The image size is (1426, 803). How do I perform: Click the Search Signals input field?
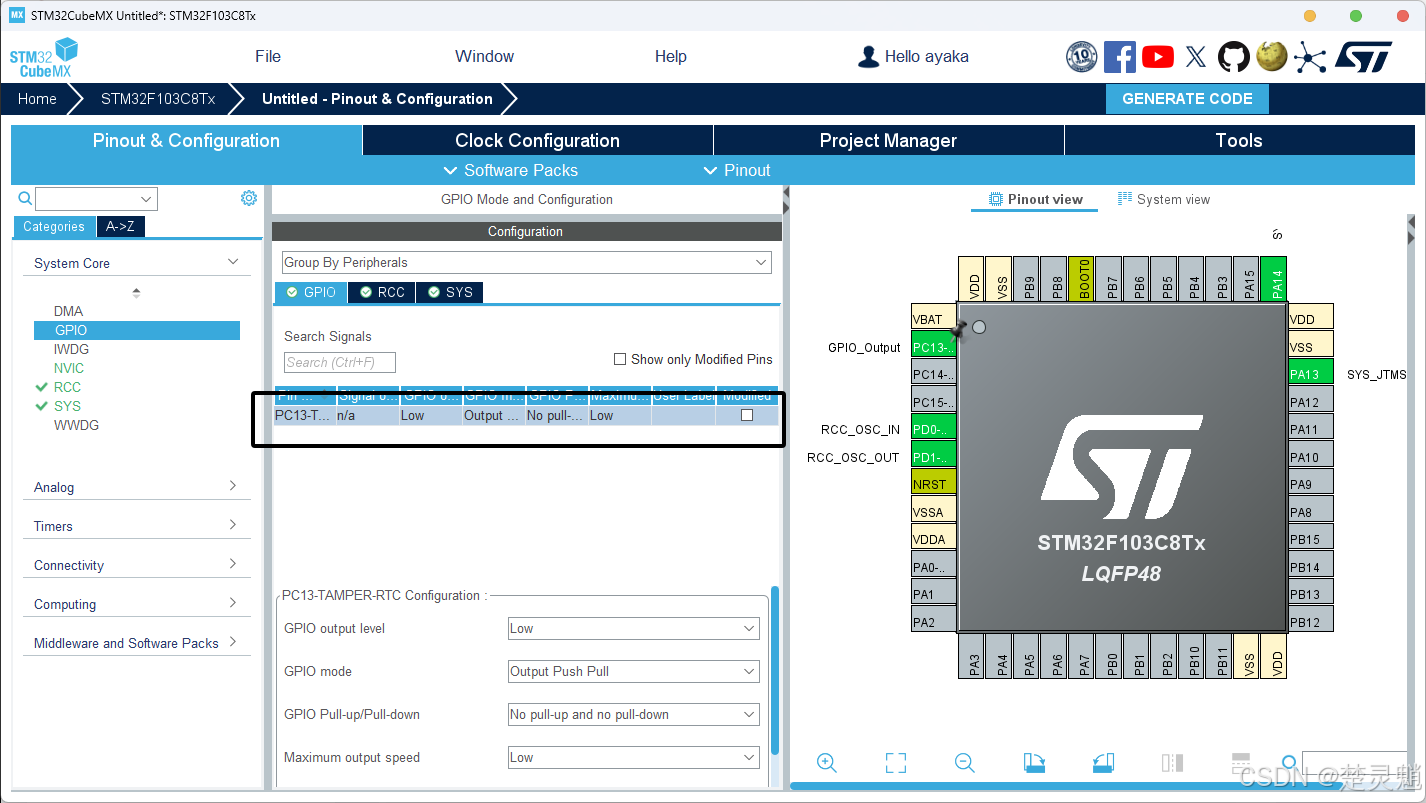[x=339, y=362]
